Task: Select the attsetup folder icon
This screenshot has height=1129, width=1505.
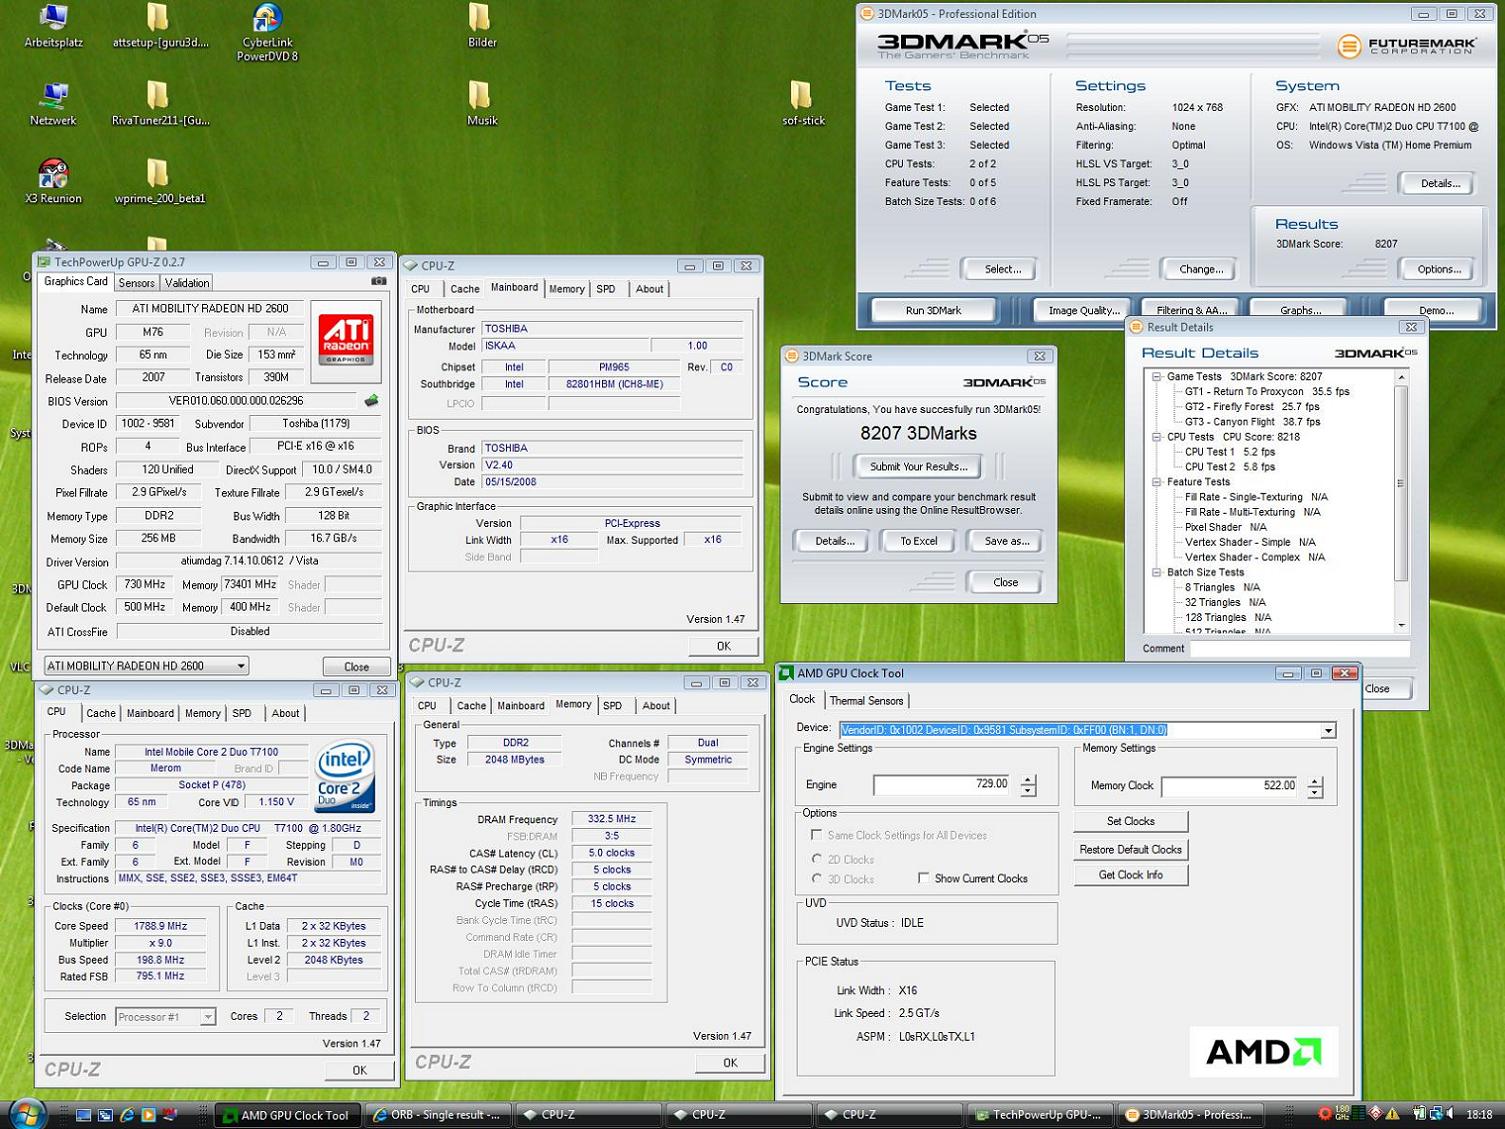Action: (160, 26)
